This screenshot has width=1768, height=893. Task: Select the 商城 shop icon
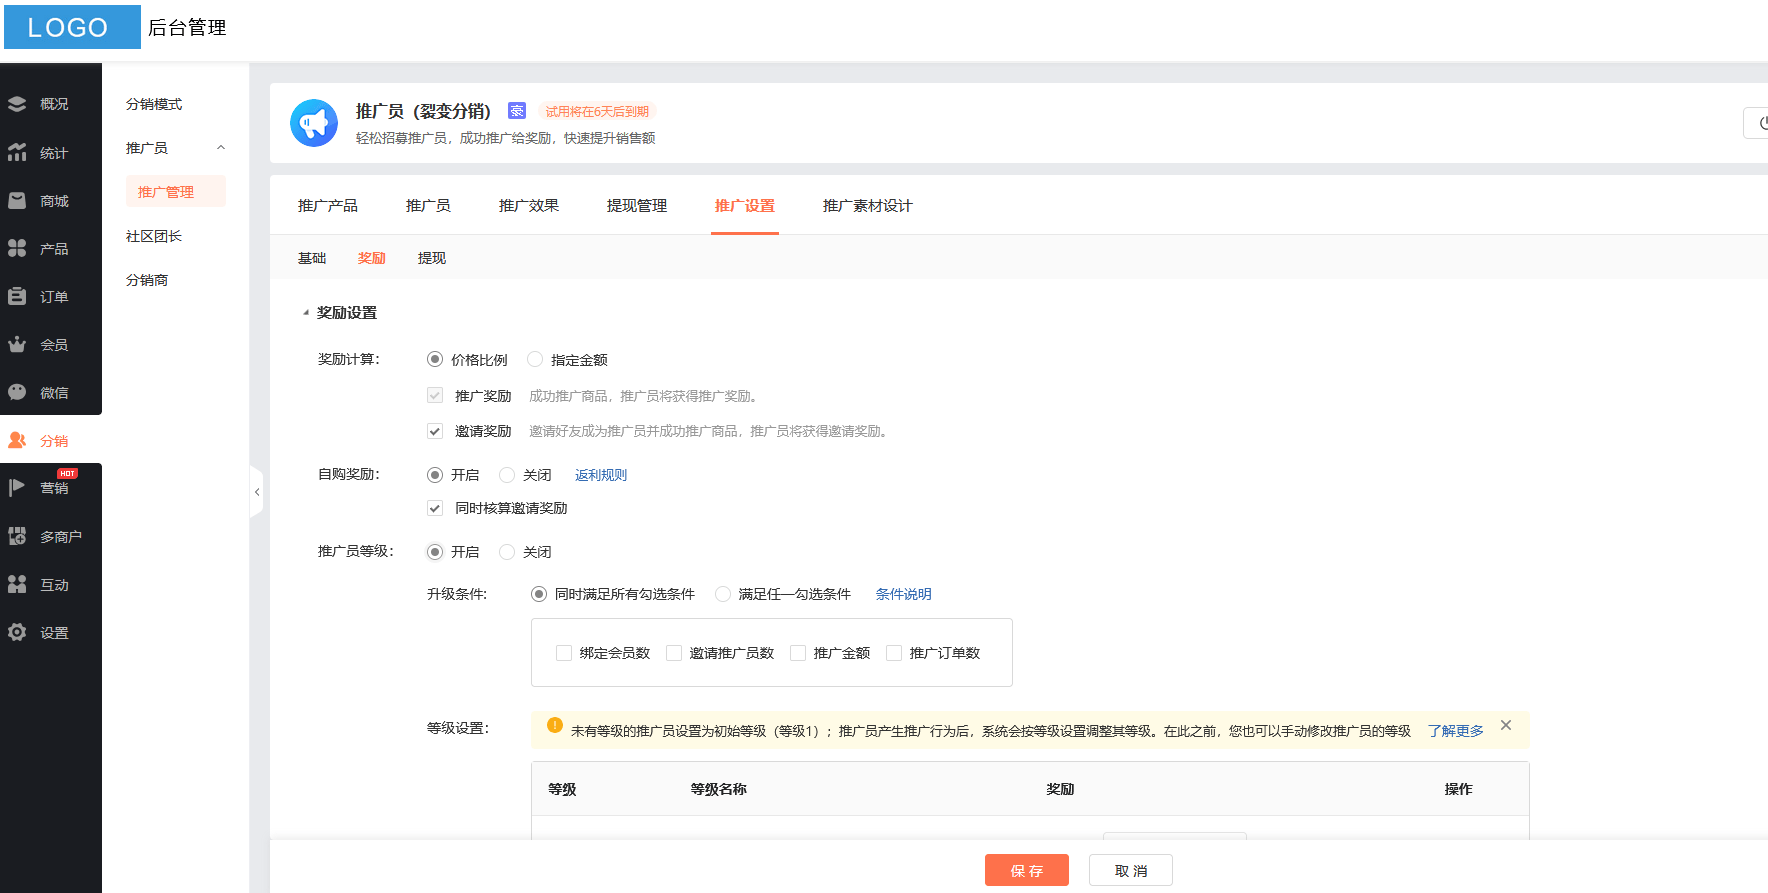pos(17,201)
